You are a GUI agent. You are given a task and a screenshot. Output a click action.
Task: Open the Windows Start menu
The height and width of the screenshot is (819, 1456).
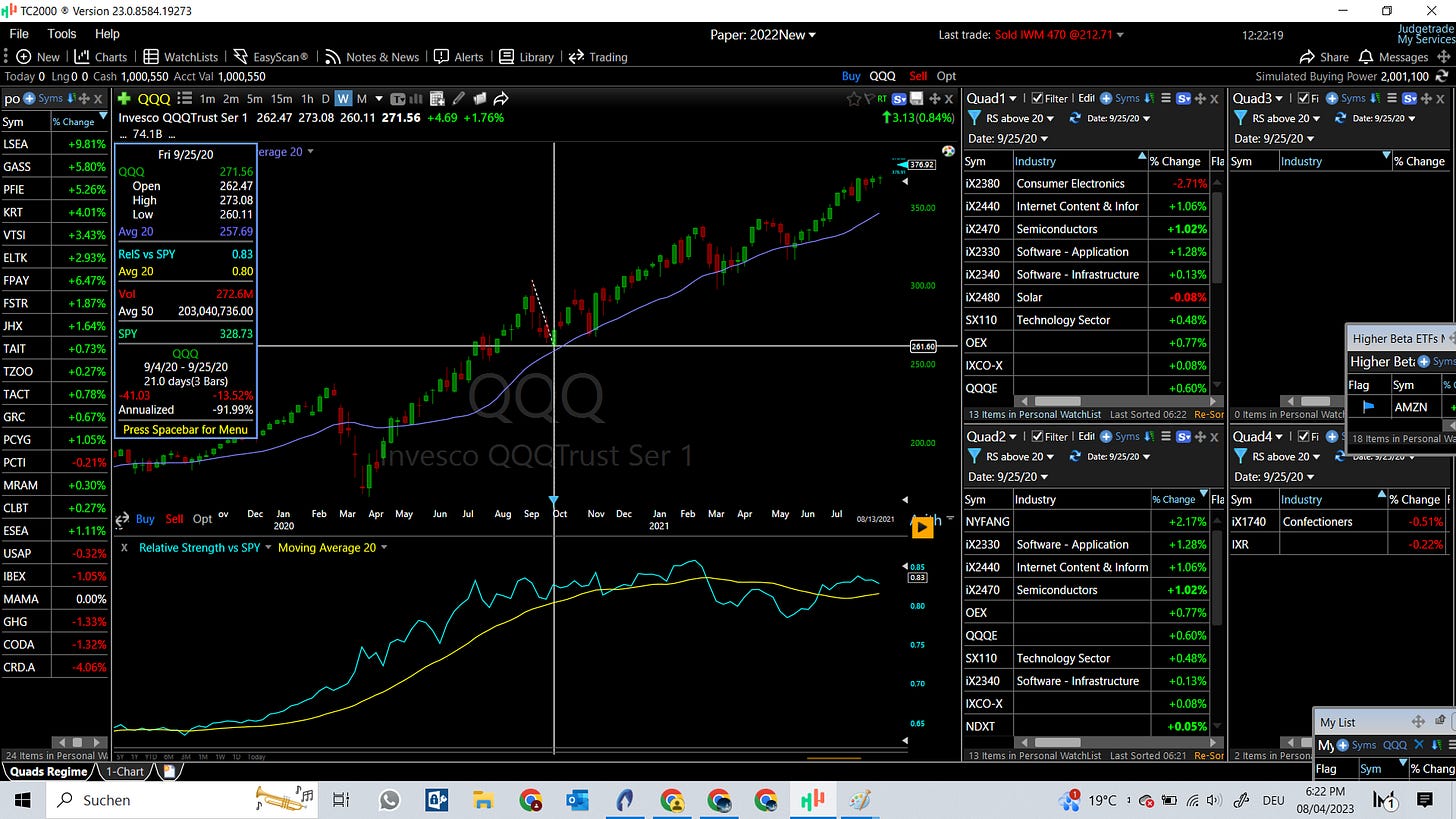22,800
